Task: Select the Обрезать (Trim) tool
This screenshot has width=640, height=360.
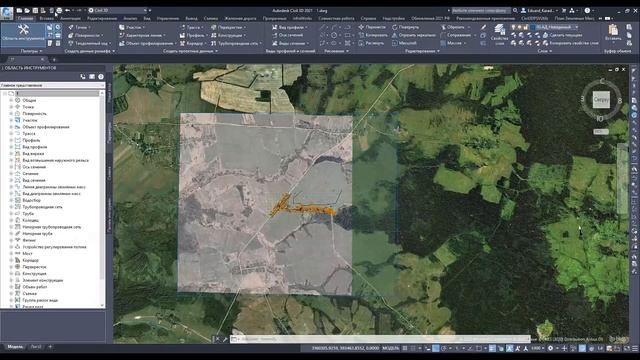Action: 453,27
